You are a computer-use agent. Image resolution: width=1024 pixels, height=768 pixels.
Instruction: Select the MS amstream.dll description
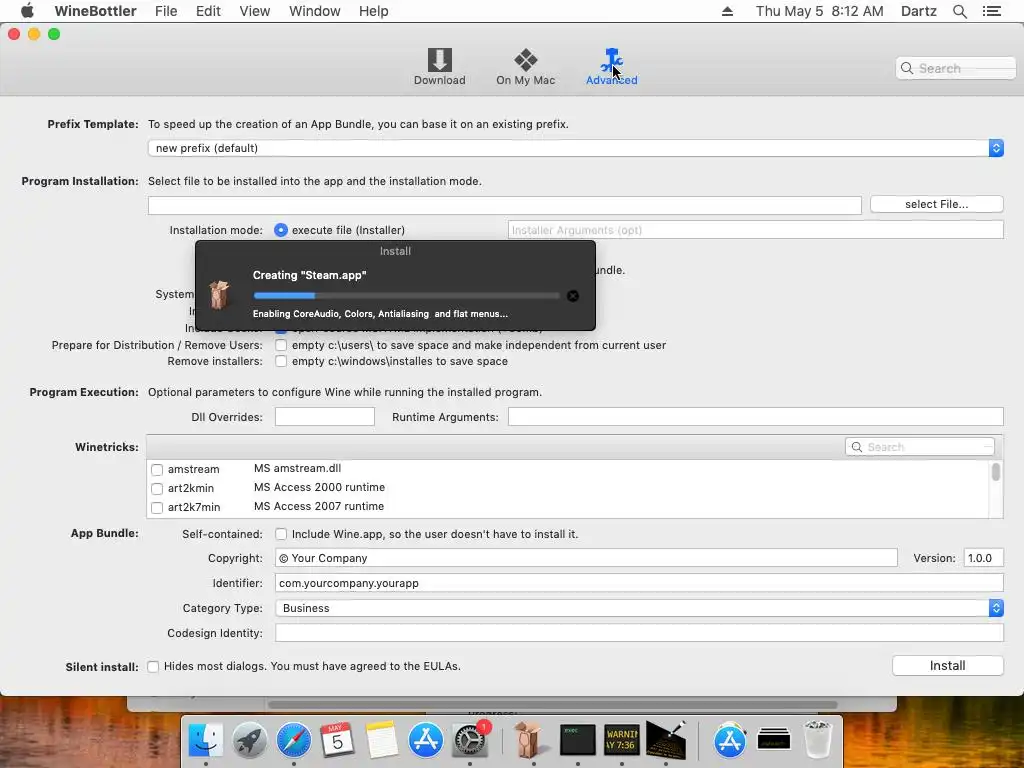tap(297, 468)
